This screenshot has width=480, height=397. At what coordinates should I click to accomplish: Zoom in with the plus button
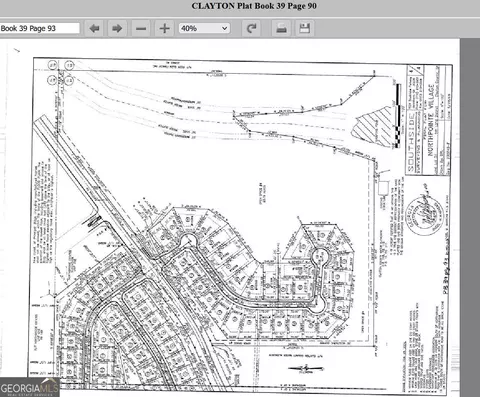(164, 28)
